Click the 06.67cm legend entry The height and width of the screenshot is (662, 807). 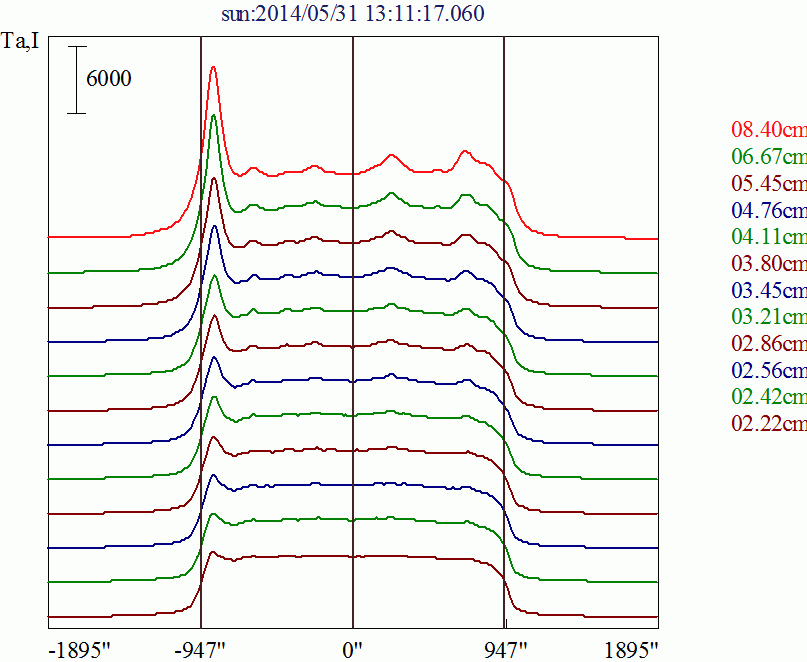[x=769, y=156]
